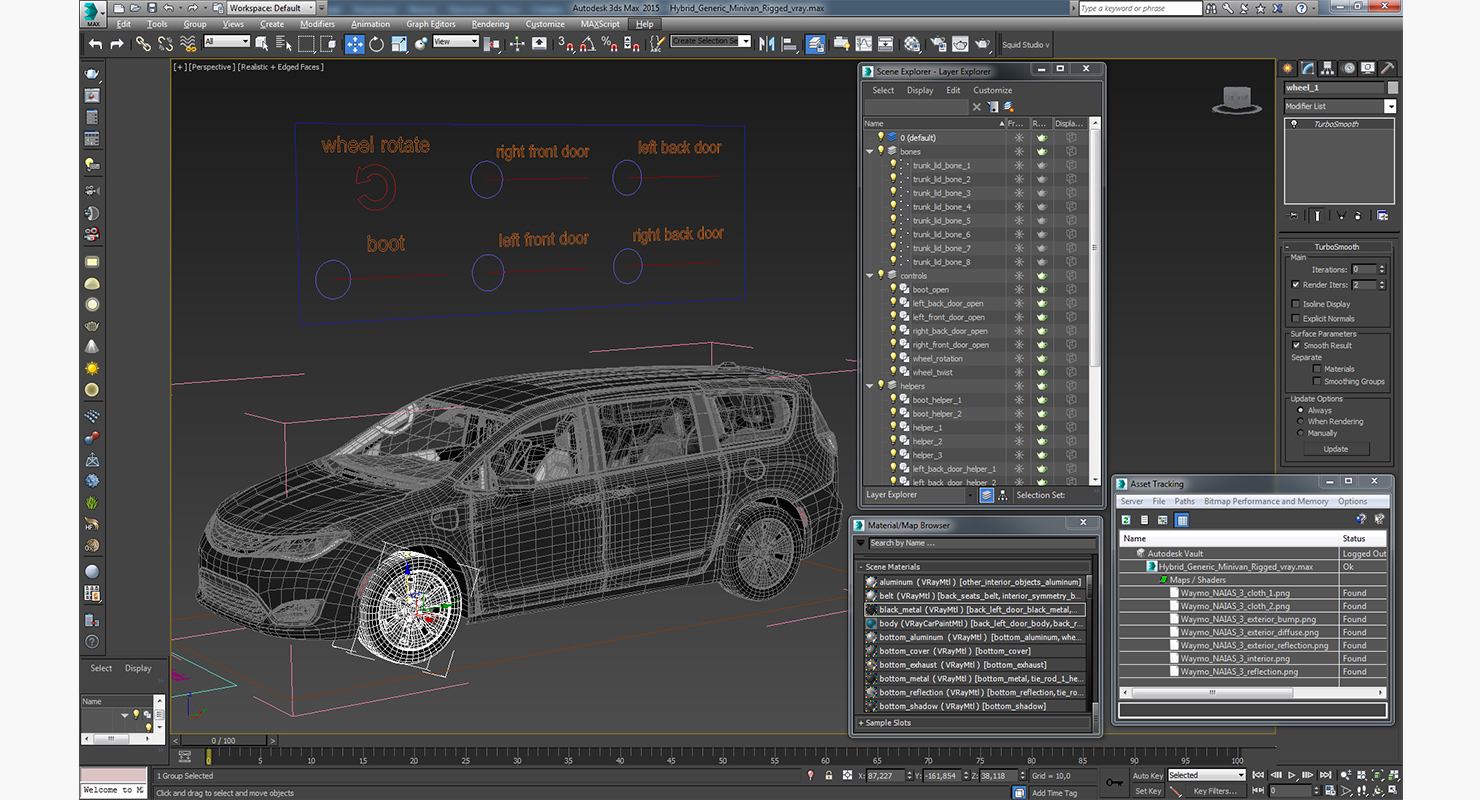
Task: Toggle visibility bulb of trunk_lid_bone_1 layer
Action: (x=894, y=165)
